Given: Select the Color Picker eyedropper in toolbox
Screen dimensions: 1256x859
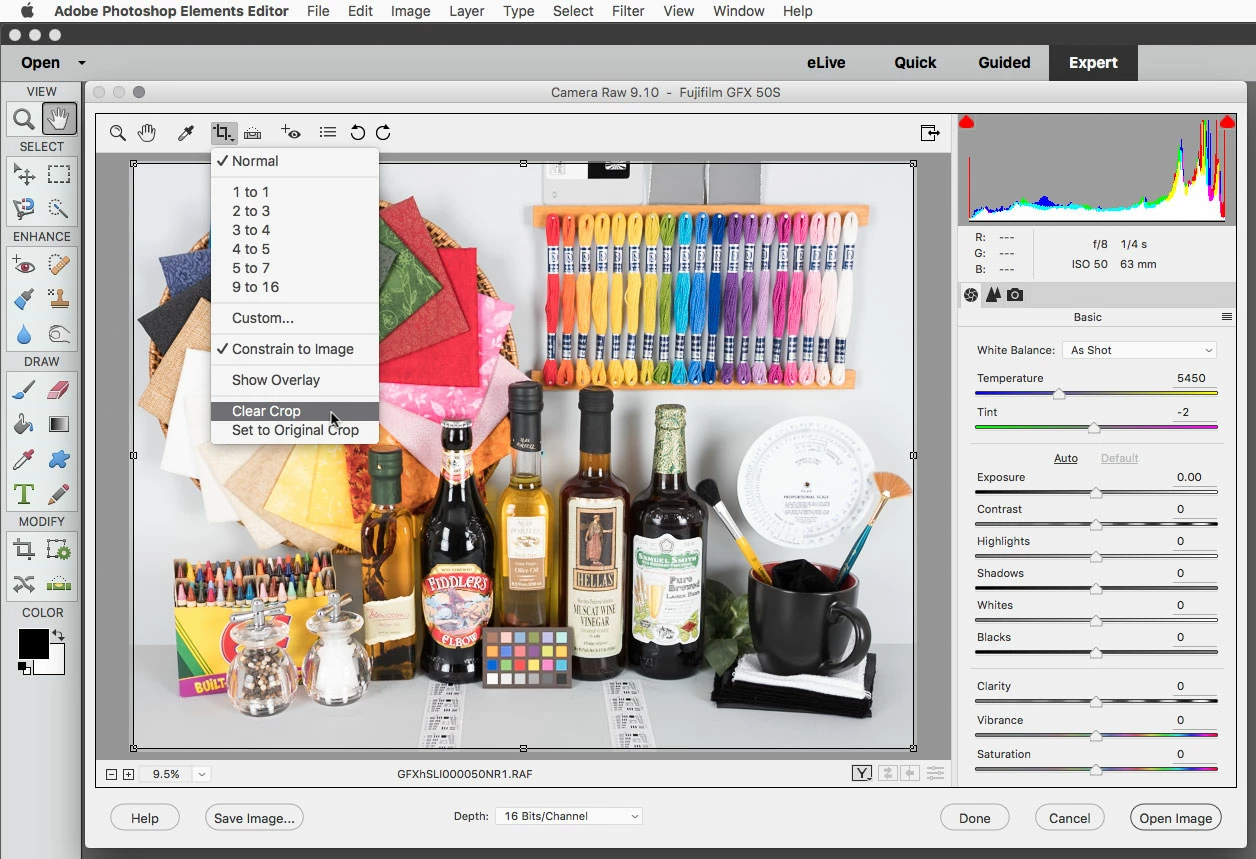Looking at the screenshot, I should point(25,460).
